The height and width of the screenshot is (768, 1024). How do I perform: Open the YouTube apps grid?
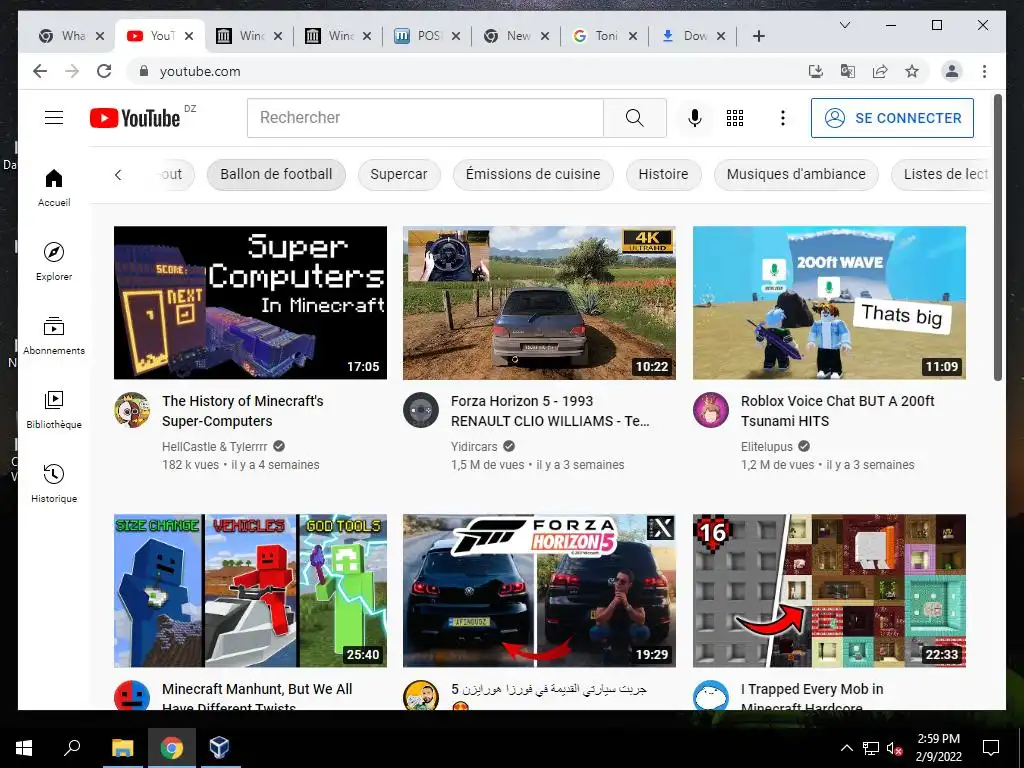click(x=735, y=118)
